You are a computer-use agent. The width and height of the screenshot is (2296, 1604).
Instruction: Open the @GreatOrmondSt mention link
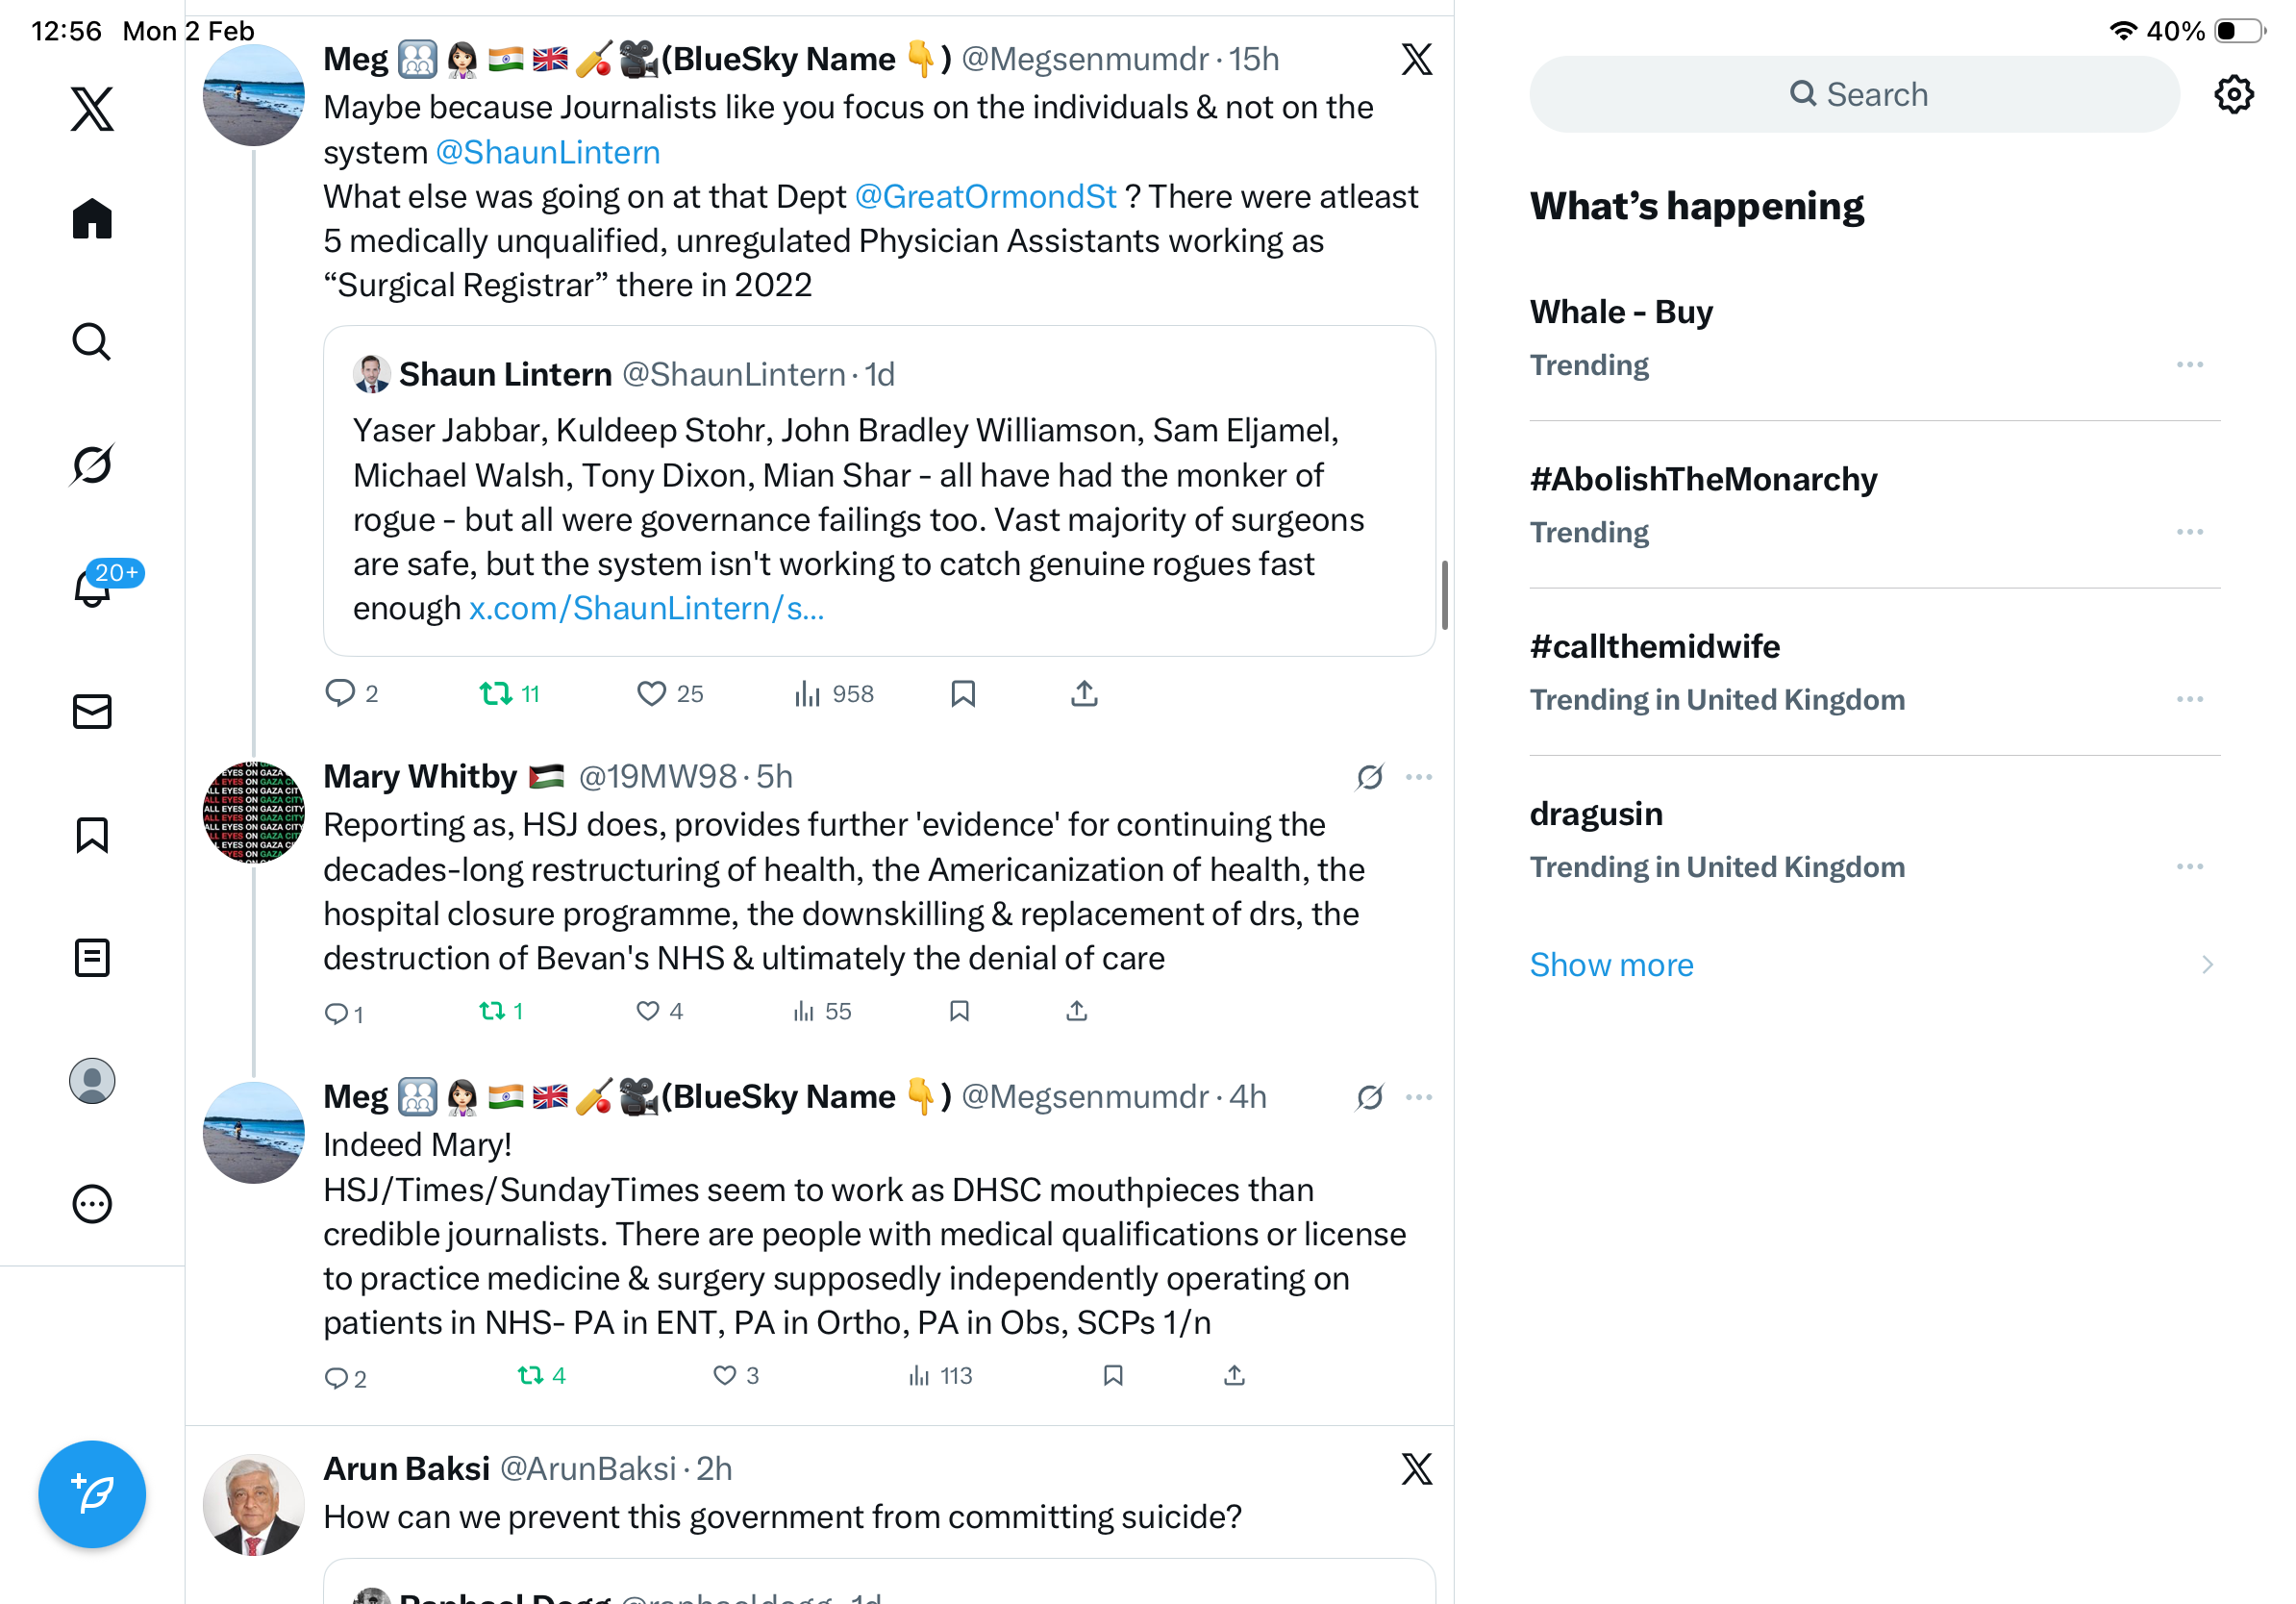pos(985,196)
